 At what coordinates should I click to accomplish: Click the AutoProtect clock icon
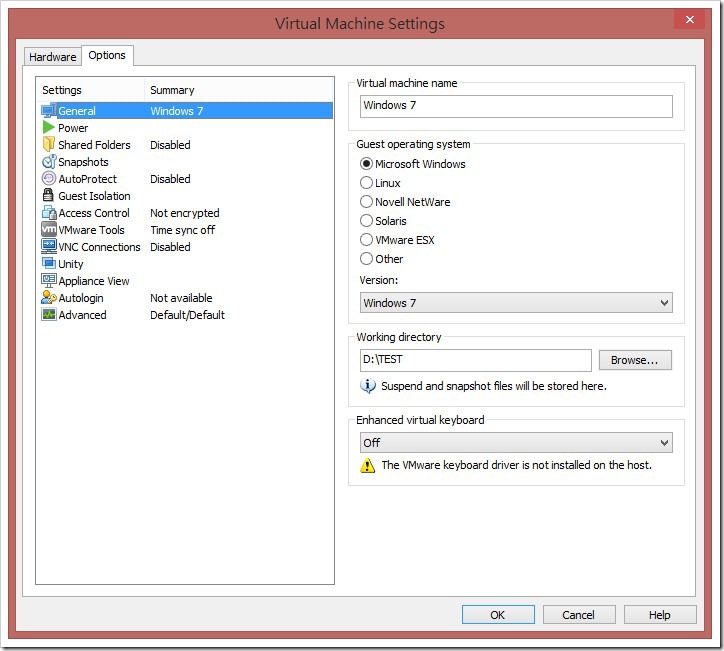pos(48,178)
